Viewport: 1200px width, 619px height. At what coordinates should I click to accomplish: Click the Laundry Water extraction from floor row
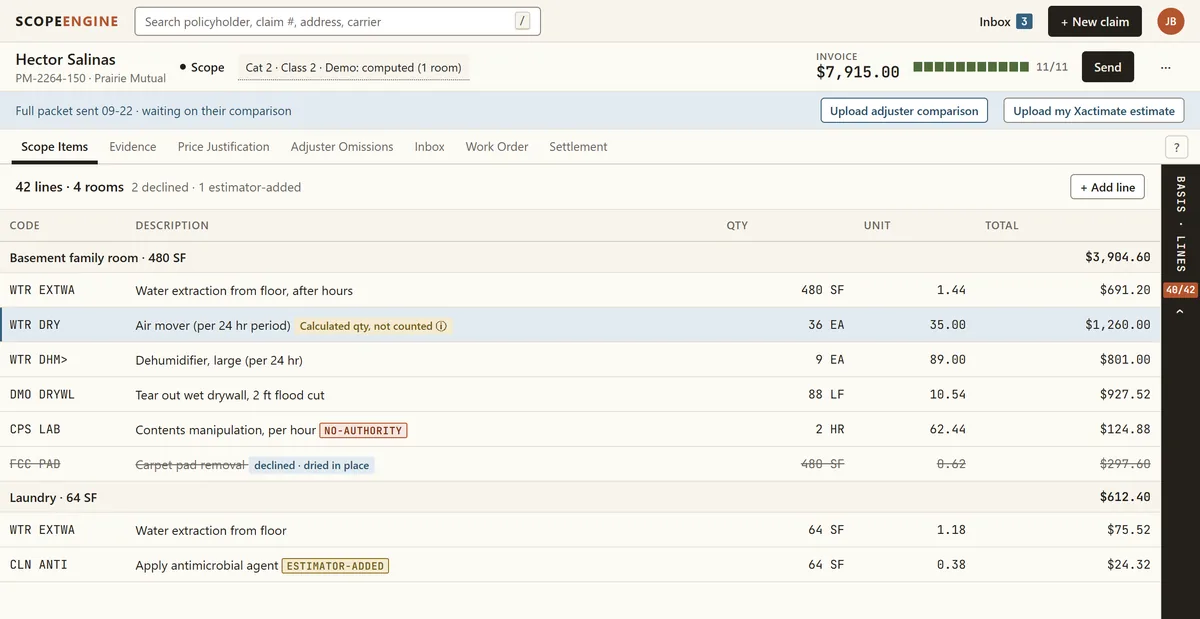pyautogui.click(x=580, y=530)
